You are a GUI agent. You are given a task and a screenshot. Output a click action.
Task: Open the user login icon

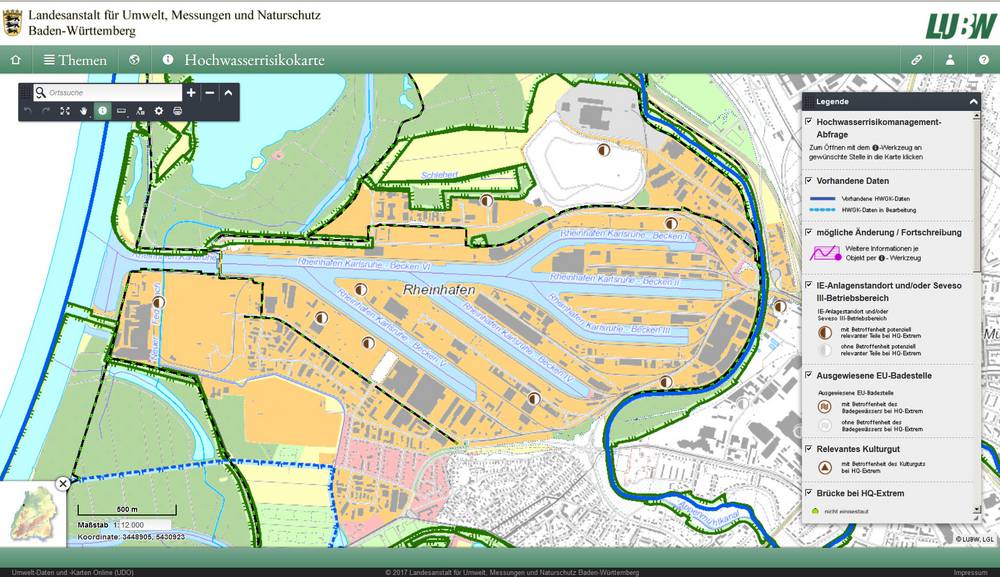point(950,60)
